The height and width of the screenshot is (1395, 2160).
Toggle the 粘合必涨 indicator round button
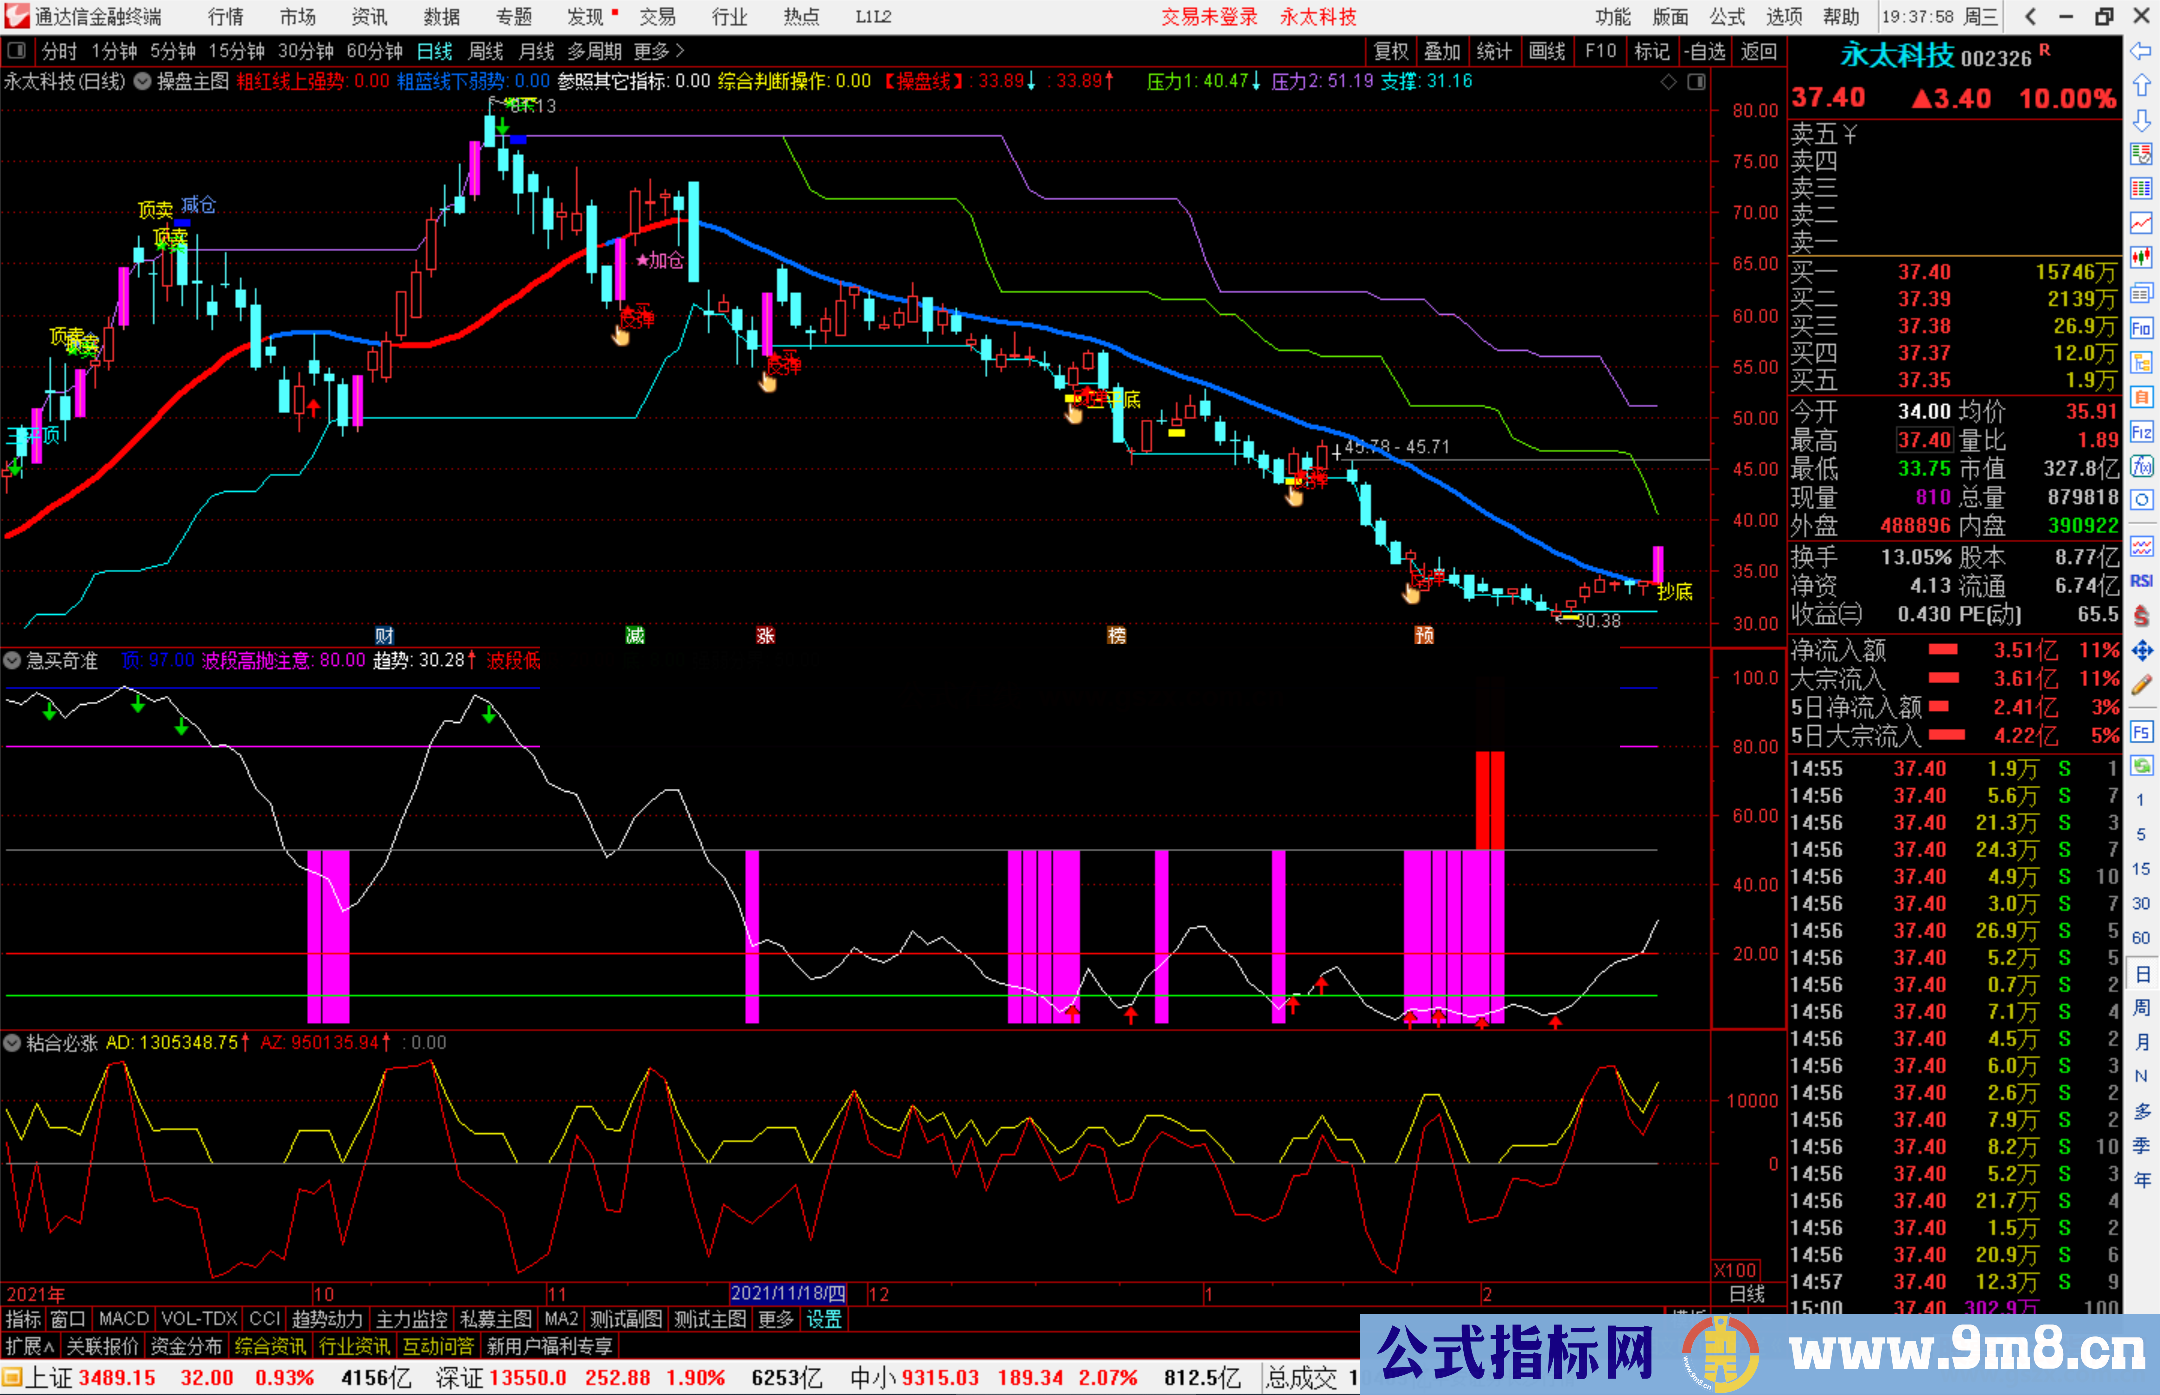[x=12, y=1042]
